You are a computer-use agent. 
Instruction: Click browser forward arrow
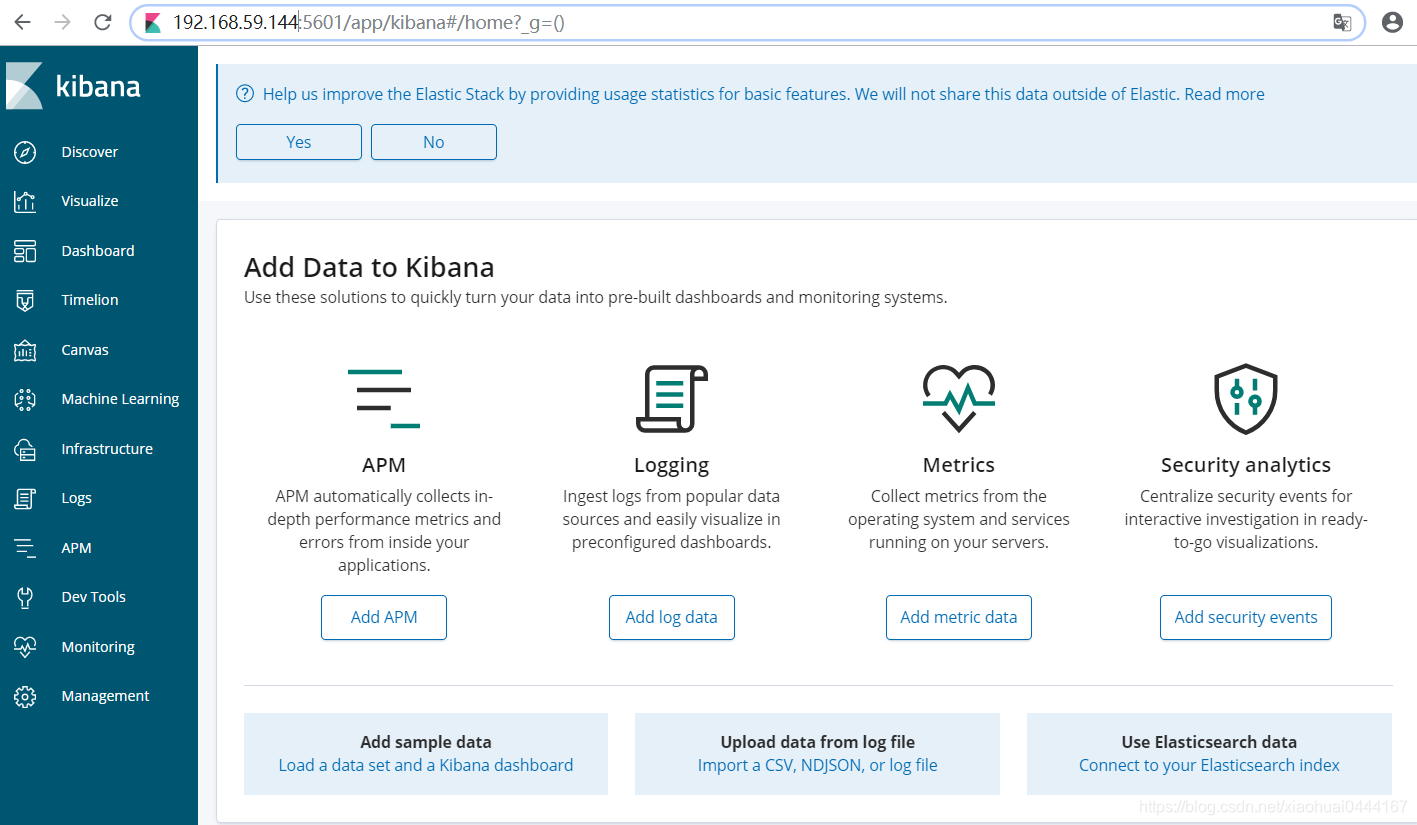click(62, 22)
